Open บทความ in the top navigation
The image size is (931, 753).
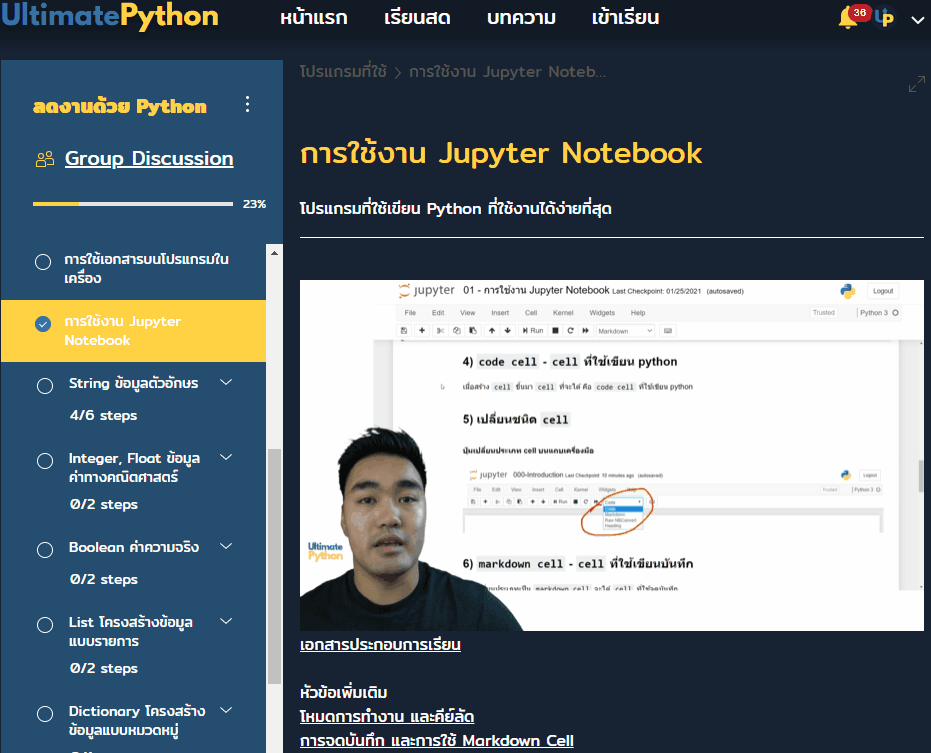[x=521, y=18]
